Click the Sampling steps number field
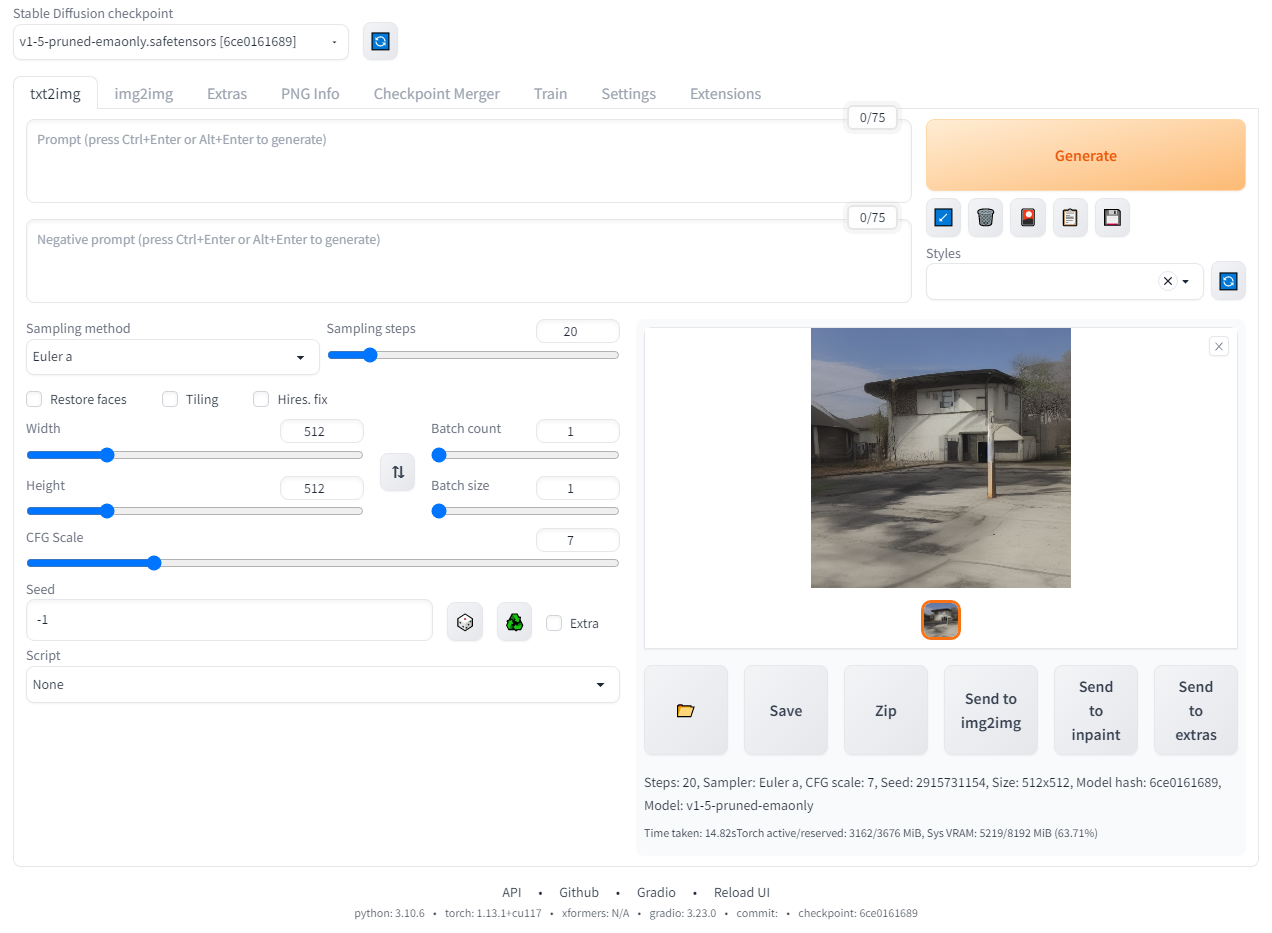Image resolution: width=1272 pixels, height=933 pixels. [578, 331]
